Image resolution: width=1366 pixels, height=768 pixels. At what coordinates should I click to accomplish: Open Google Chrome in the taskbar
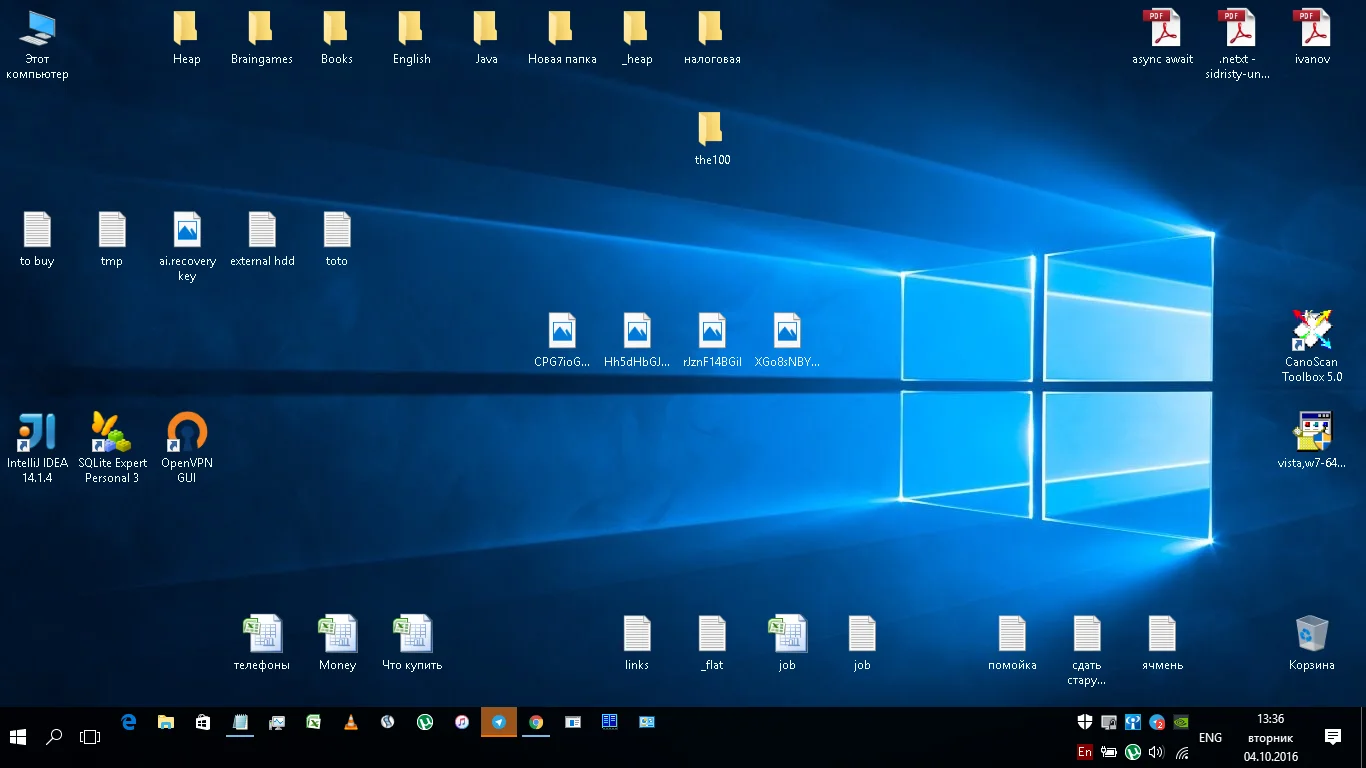(536, 722)
